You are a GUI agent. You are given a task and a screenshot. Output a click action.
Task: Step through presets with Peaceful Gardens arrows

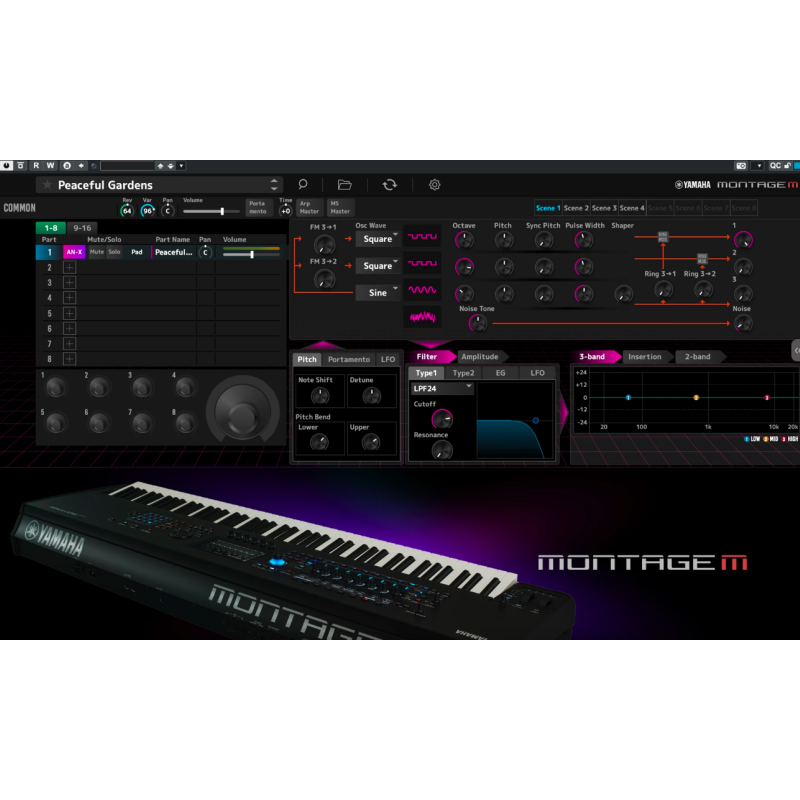[x=274, y=185]
